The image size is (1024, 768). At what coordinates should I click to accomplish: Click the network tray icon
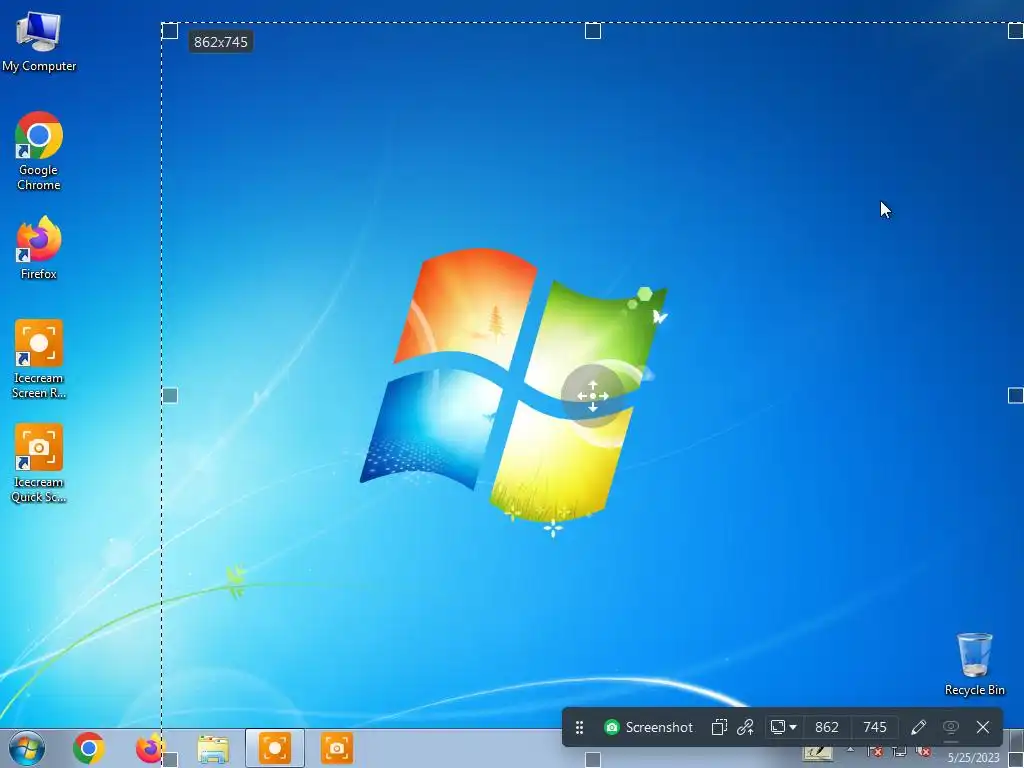click(x=899, y=752)
